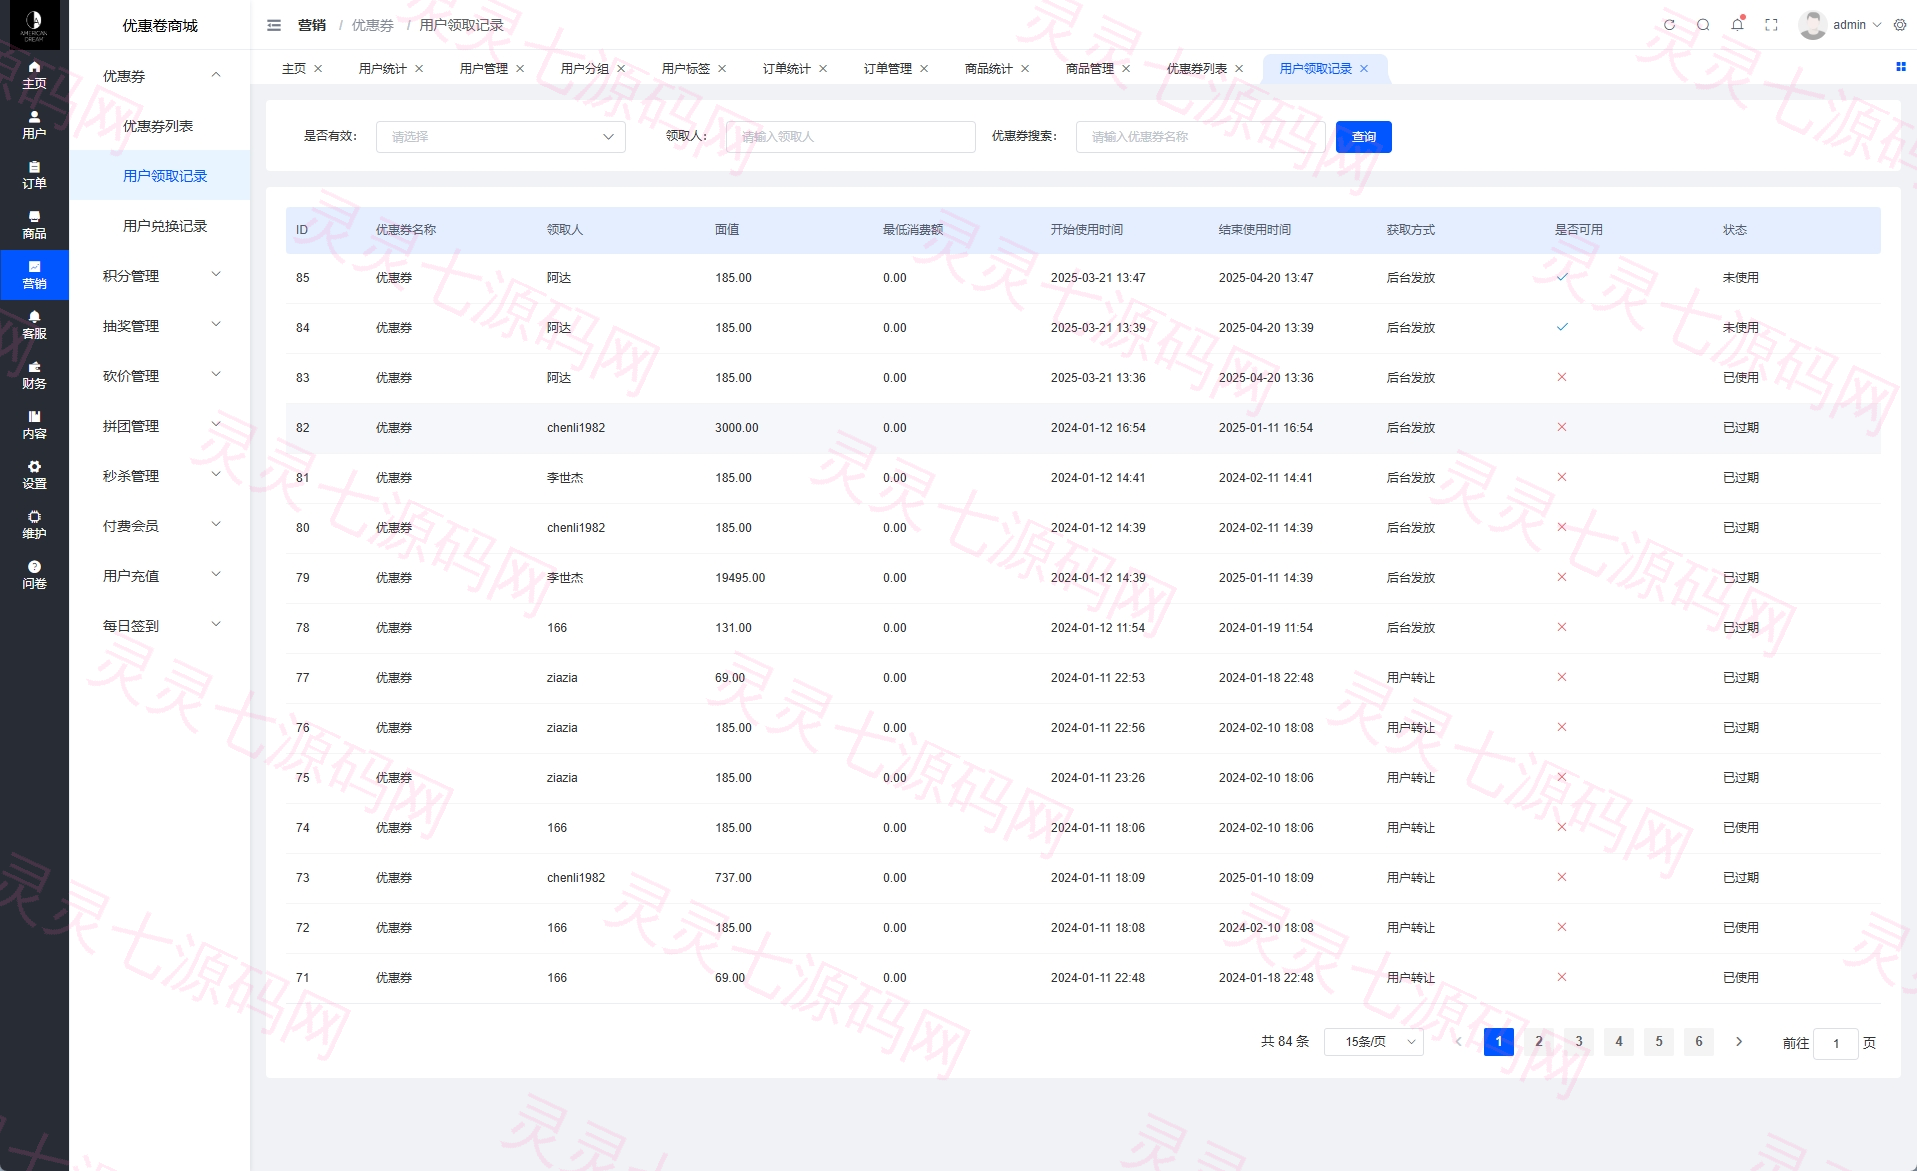The height and width of the screenshot is (1171, 1917).
Task: Close the 商品管理 tab
Action: click(x=1126, y=69)
